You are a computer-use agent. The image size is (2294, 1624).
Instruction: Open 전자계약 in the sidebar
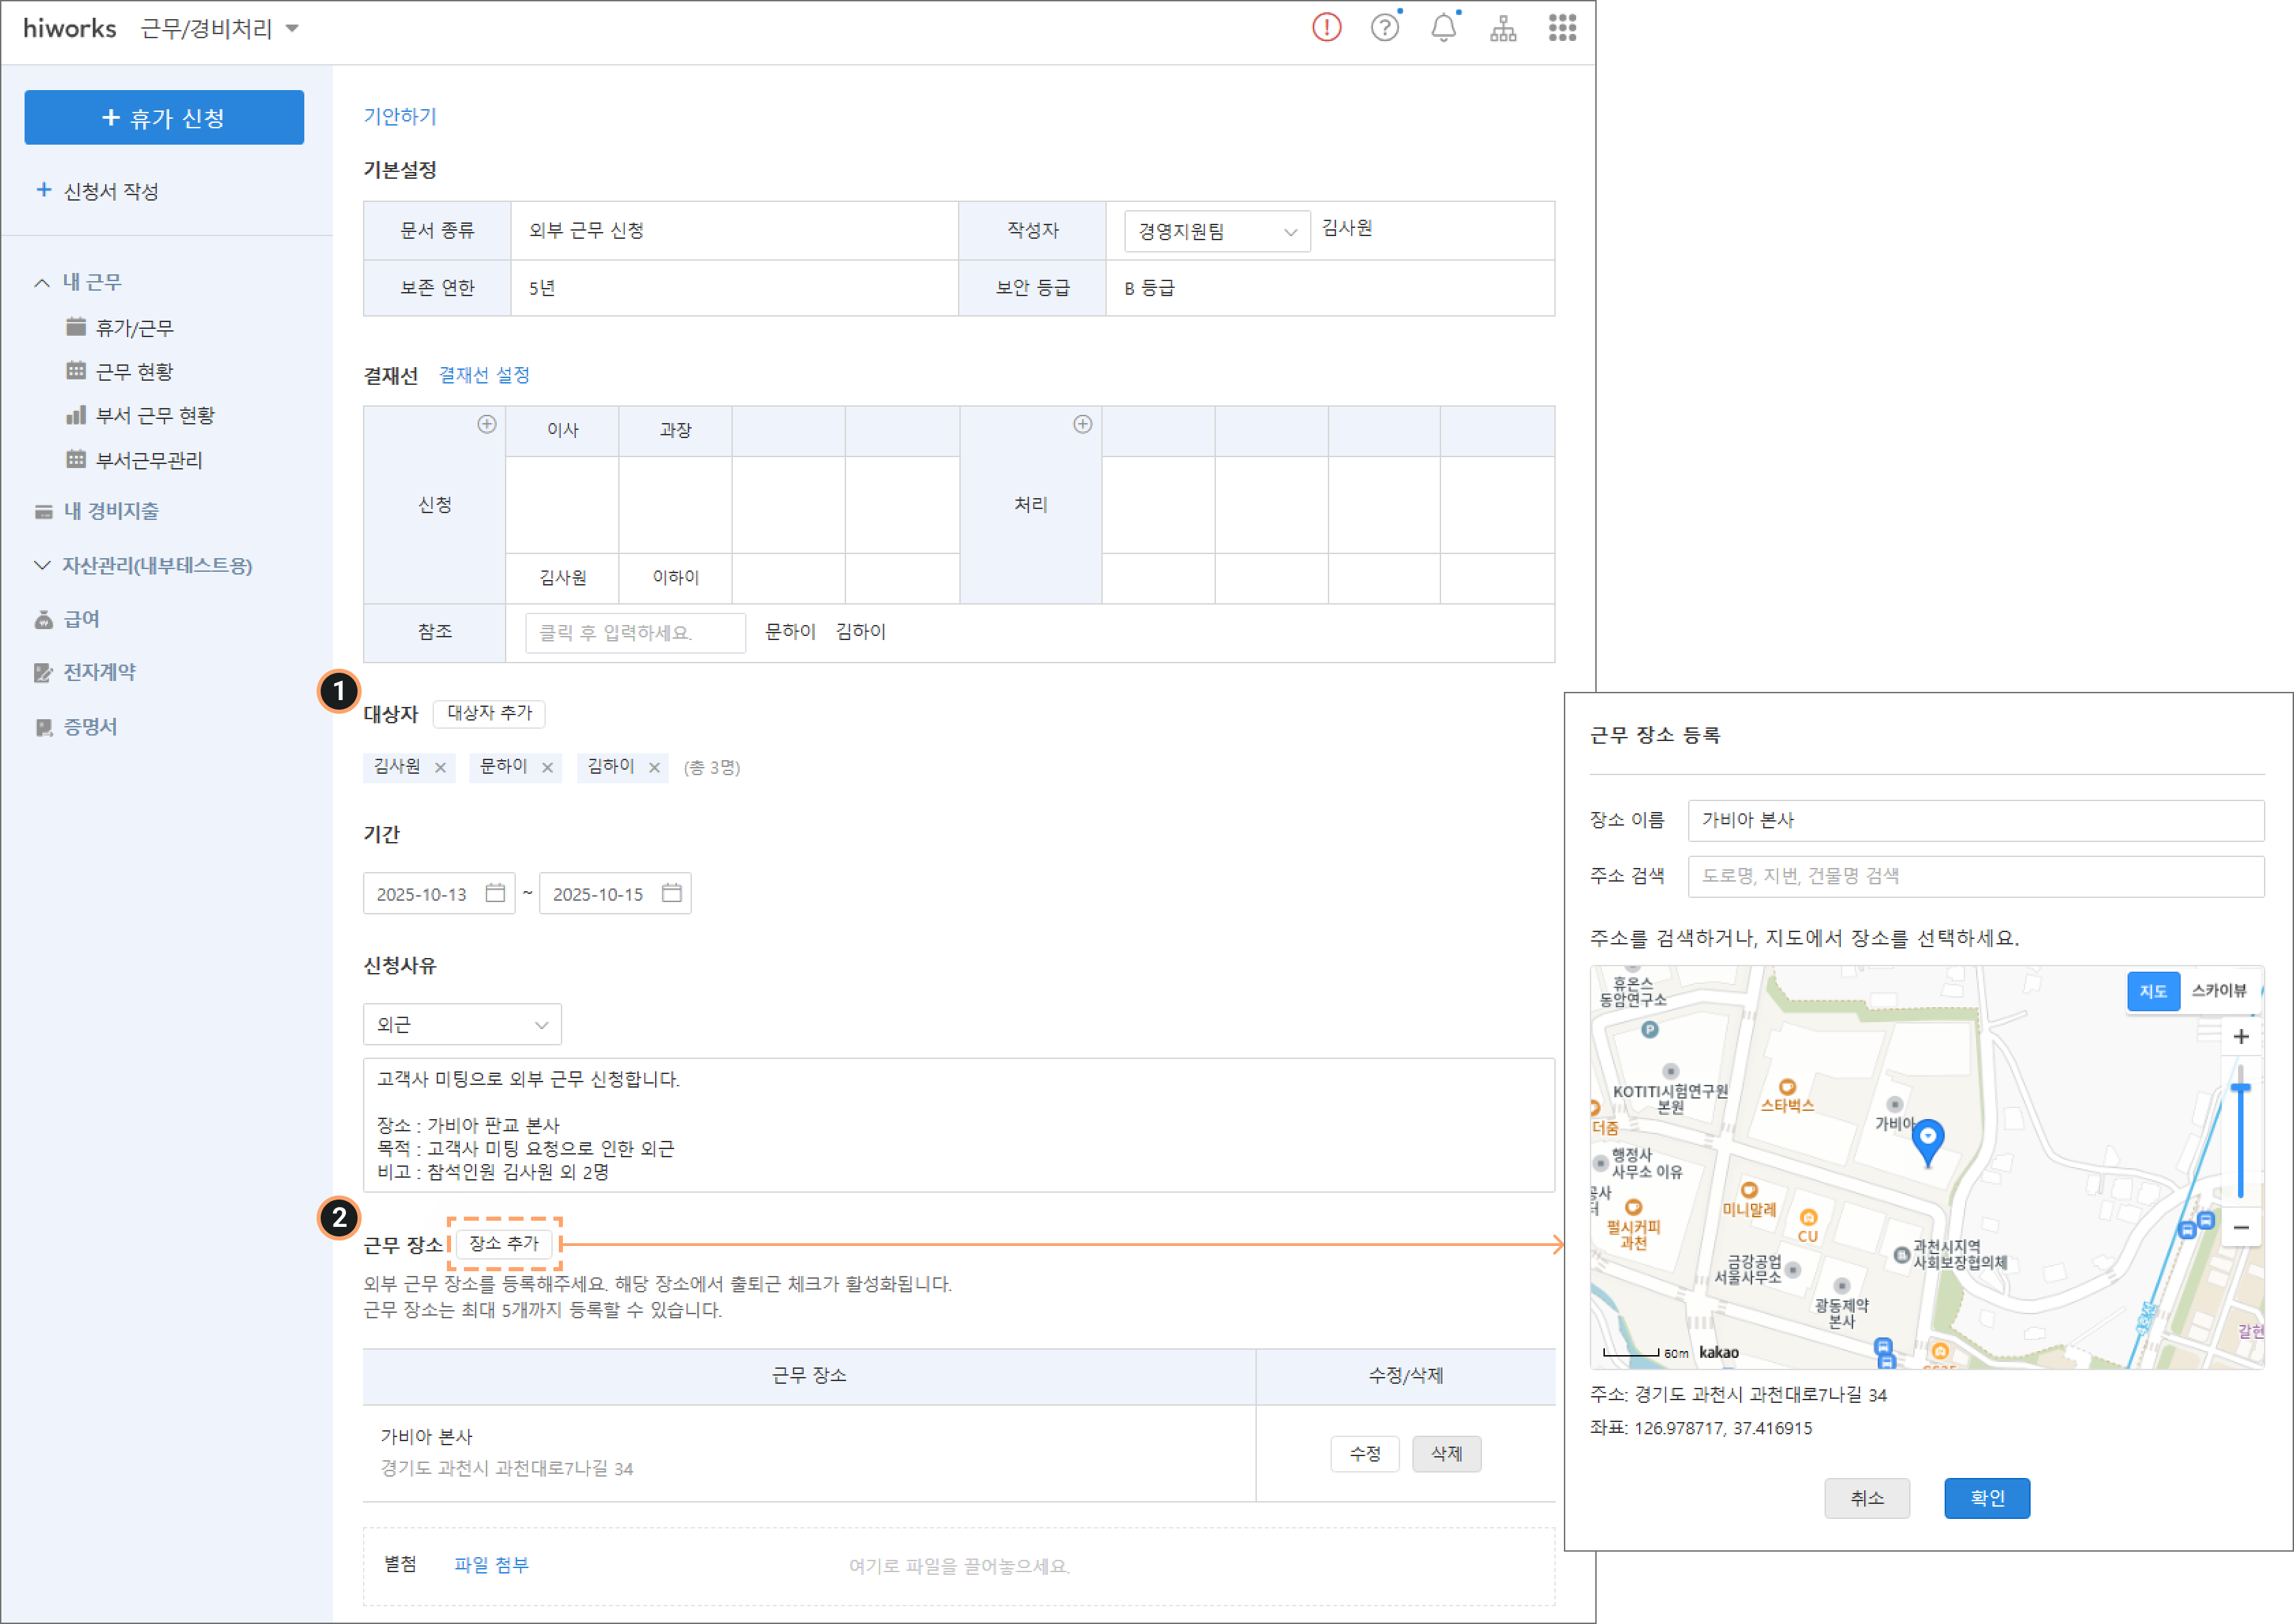pos(99,672)
